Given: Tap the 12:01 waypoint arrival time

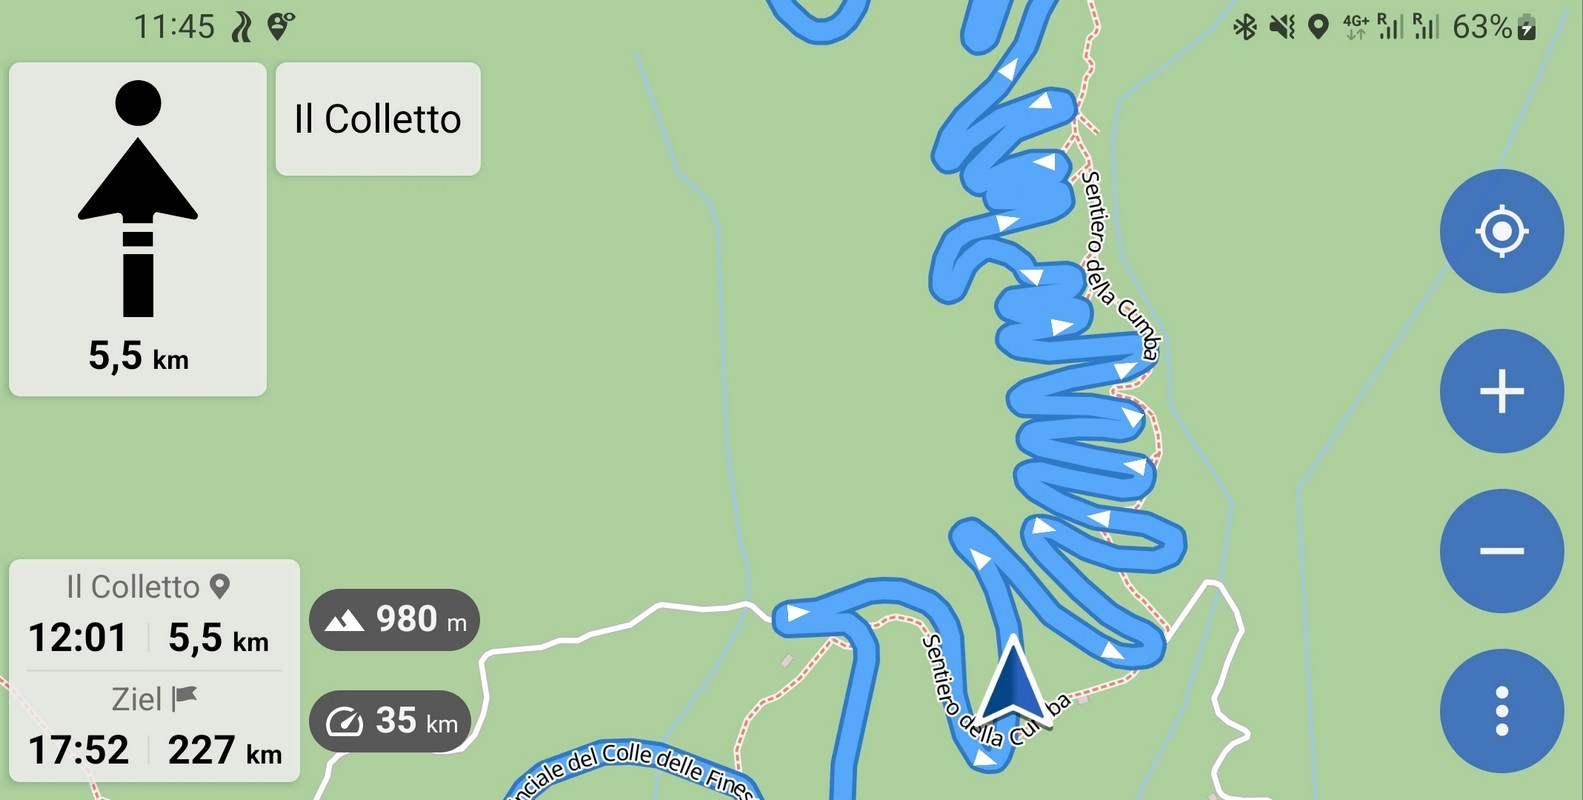Looking at the screenshot, I should (x=78, y=638).
